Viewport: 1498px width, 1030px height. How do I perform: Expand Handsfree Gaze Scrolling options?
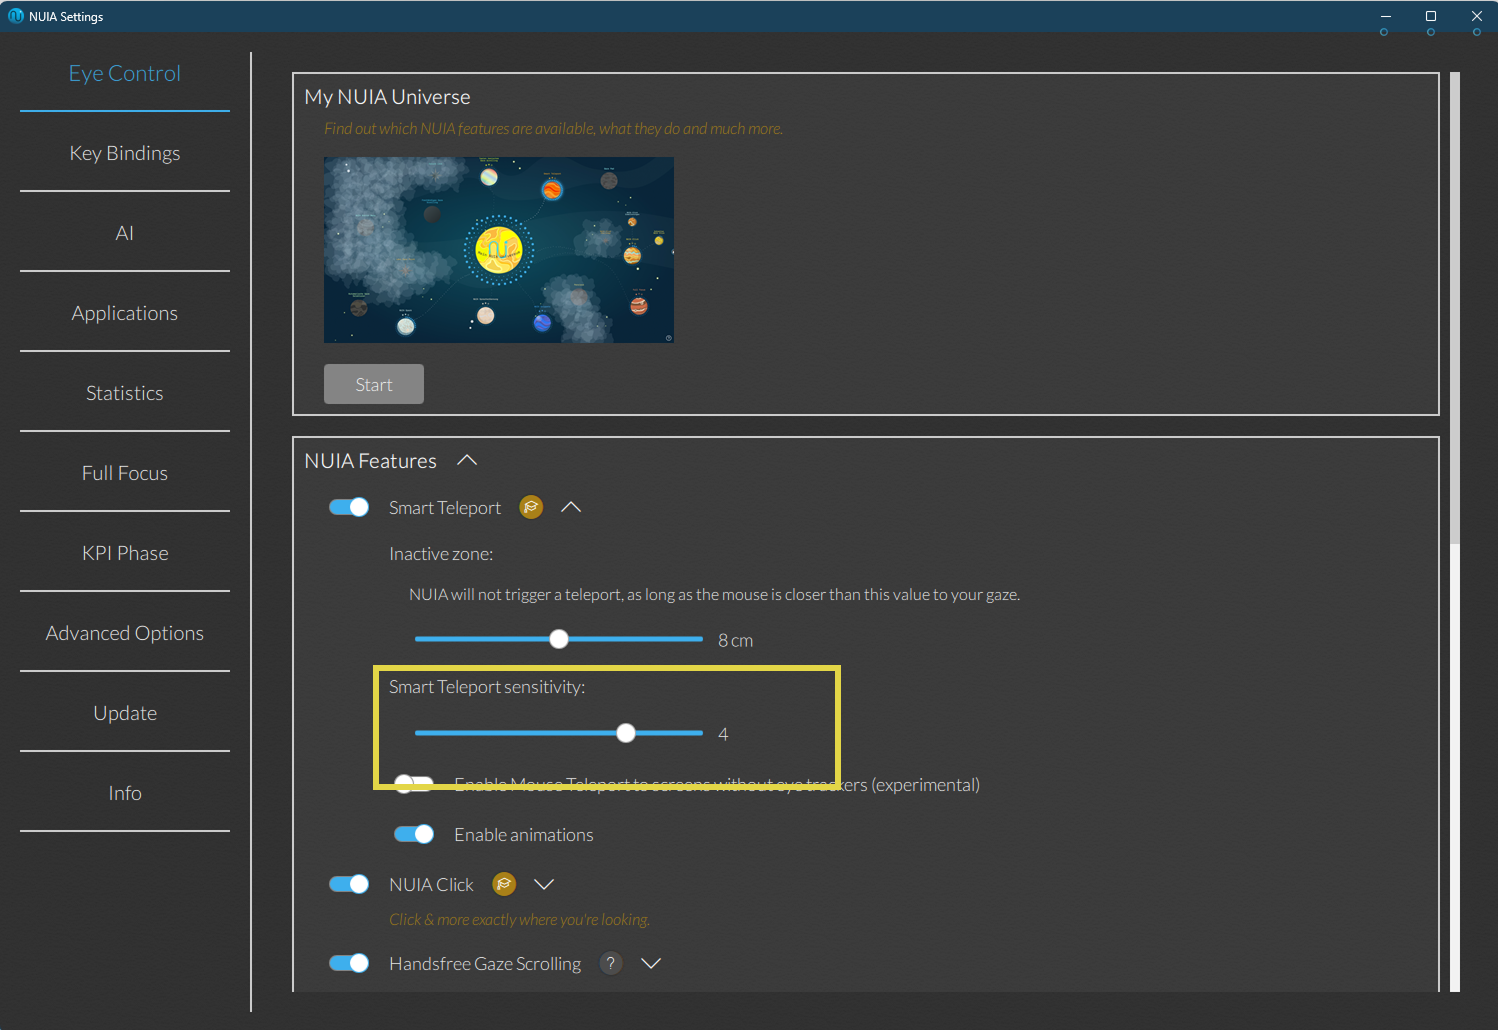tap(651, 963)
